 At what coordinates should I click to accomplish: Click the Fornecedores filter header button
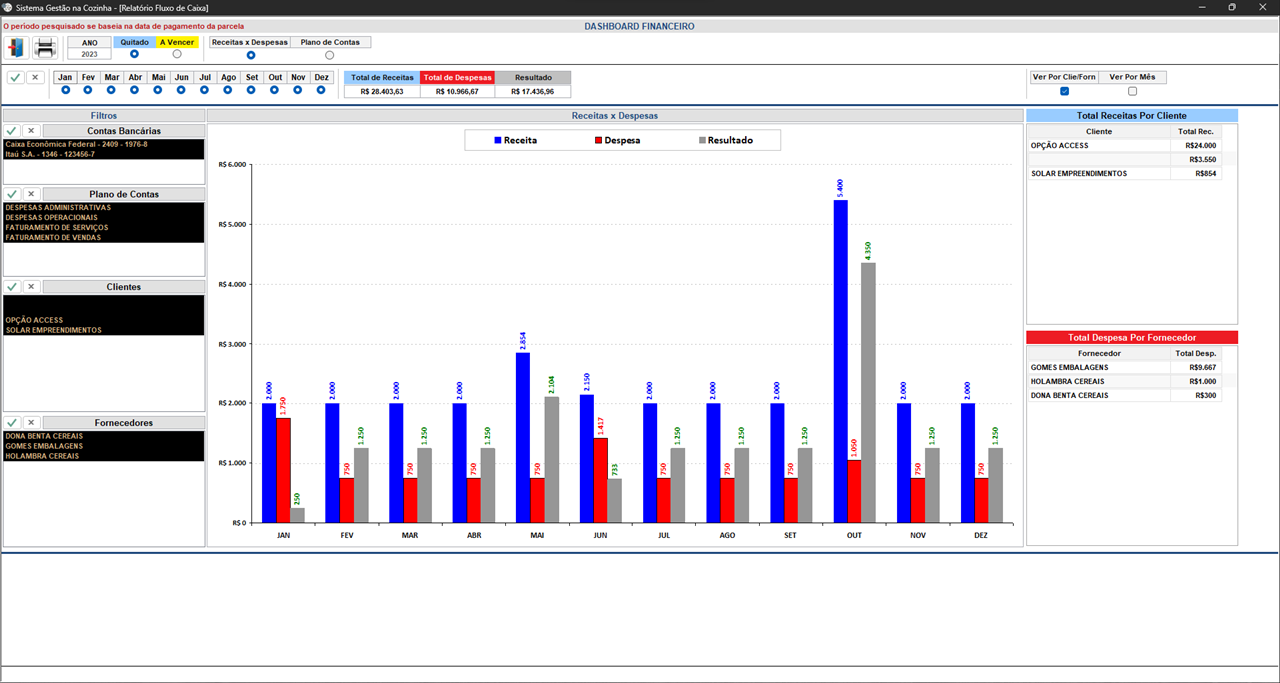[x=124, y=423]
